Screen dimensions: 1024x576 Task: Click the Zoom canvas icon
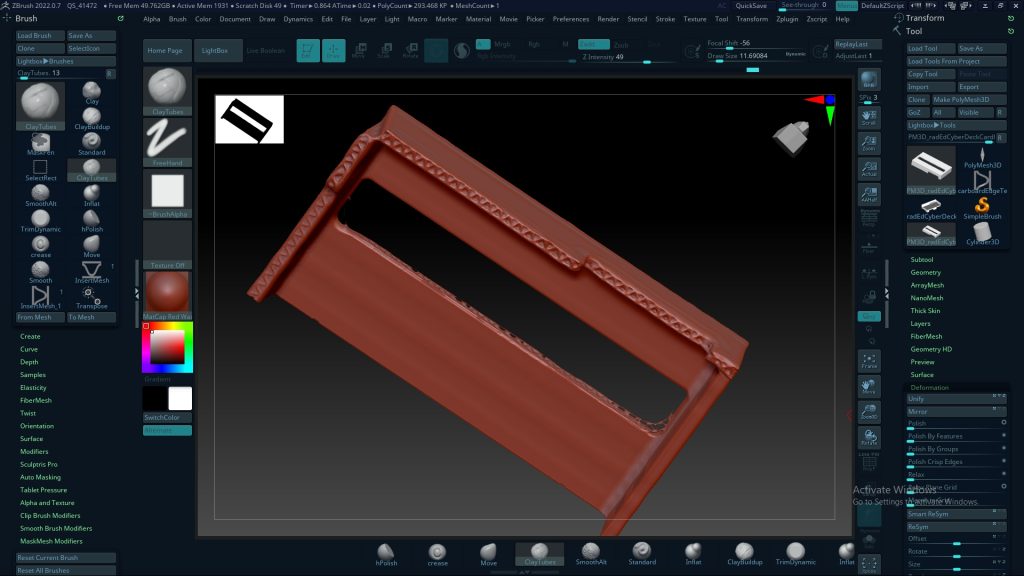coord(869,143)
